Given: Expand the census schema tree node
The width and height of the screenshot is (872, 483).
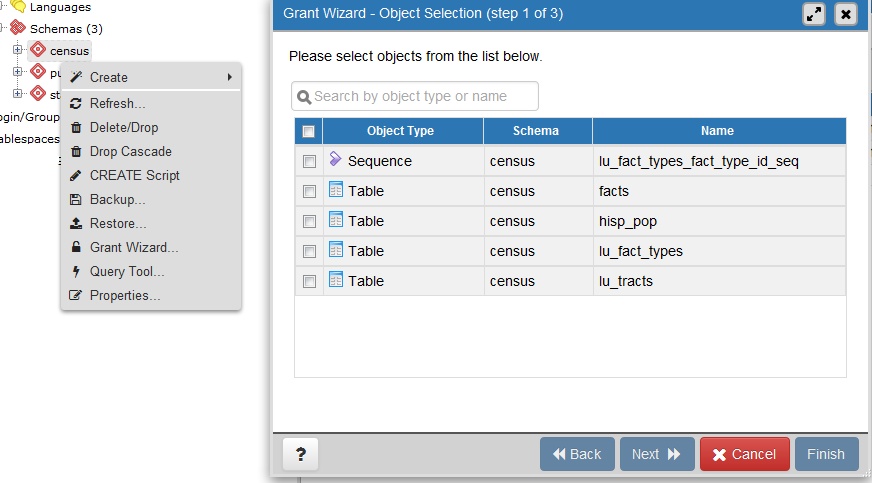Looking at the screenshot, I should pos(18,49).
